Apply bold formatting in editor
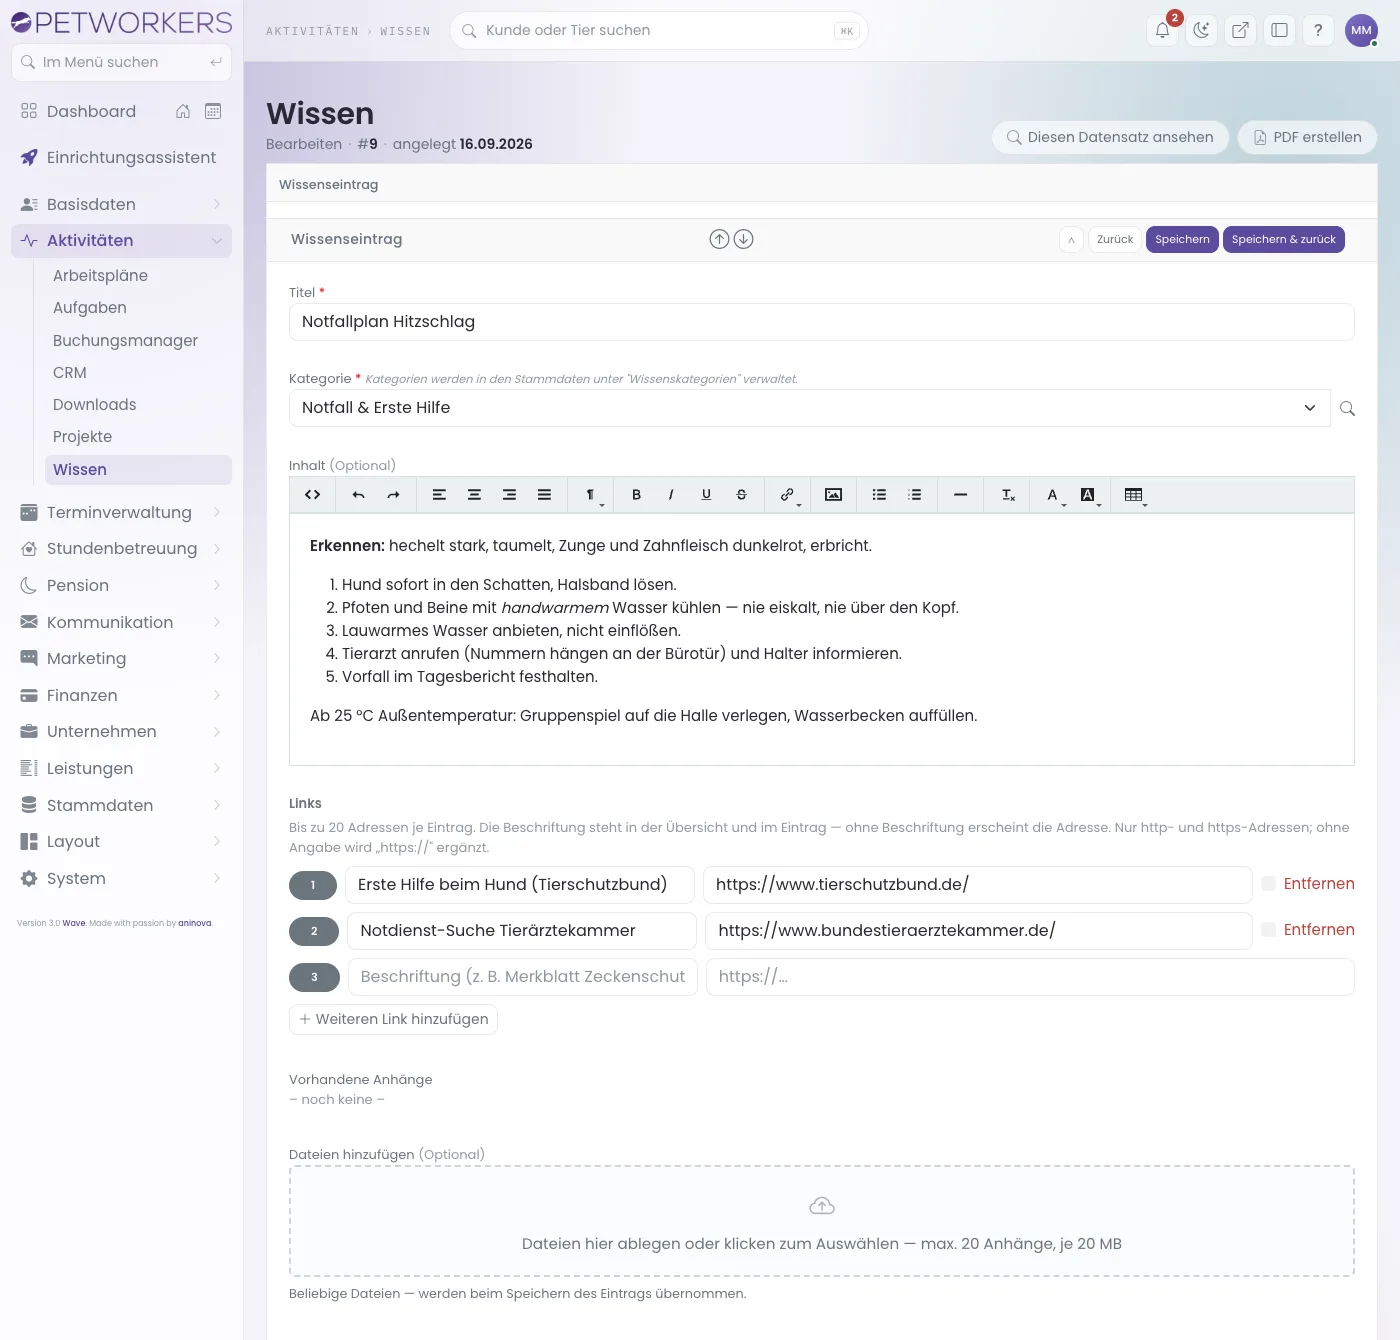1400x1340 pixels. [x=636, y=495]
